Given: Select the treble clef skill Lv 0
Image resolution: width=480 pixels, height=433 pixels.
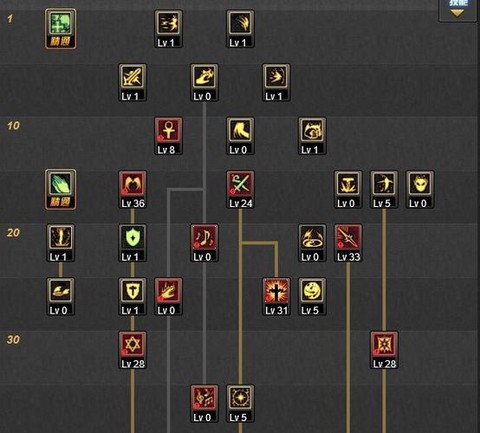Looking at the screenshot, I should [x=205, y=403].
